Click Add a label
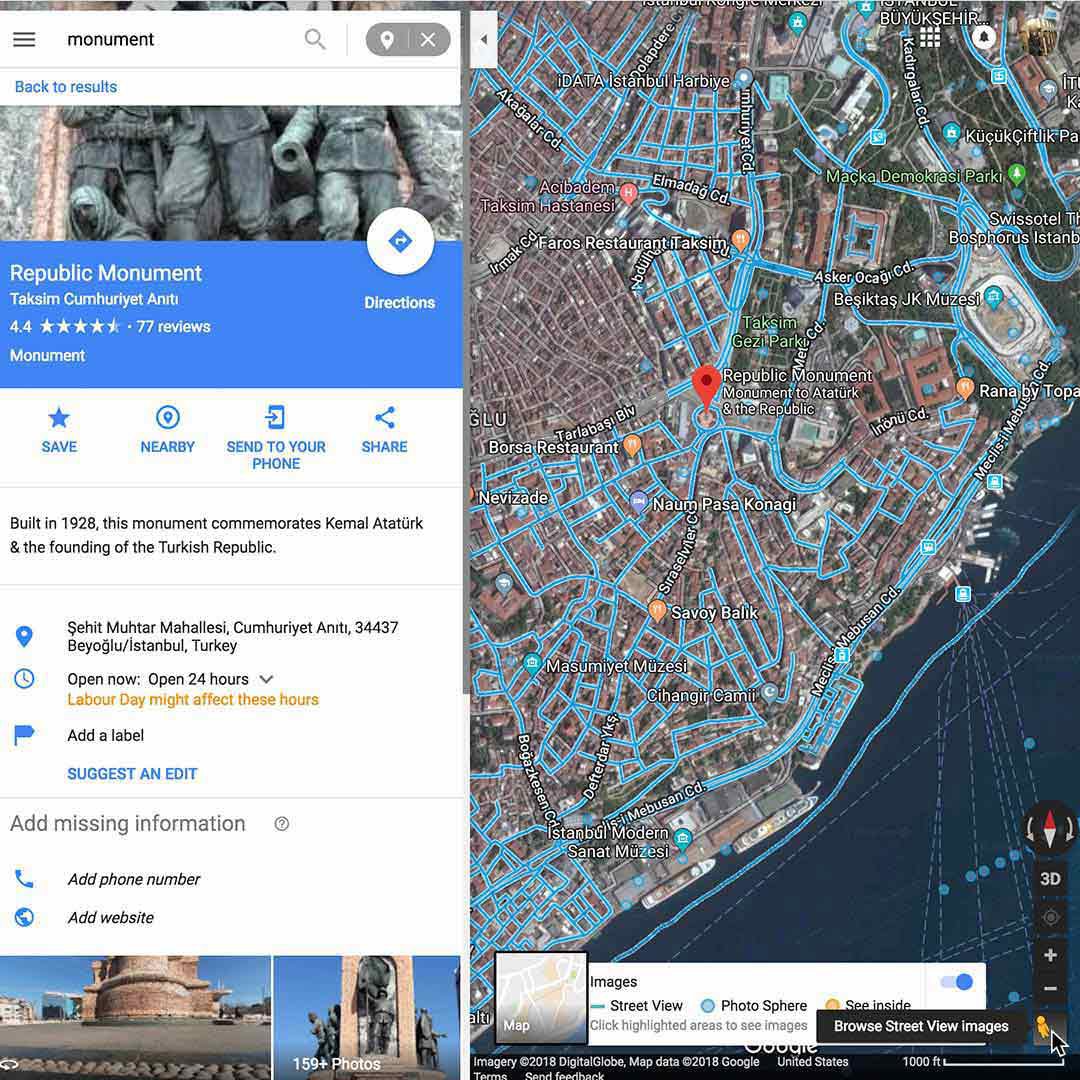The width and height of the screenshot is (1080, 1080). tap(105, 736)
